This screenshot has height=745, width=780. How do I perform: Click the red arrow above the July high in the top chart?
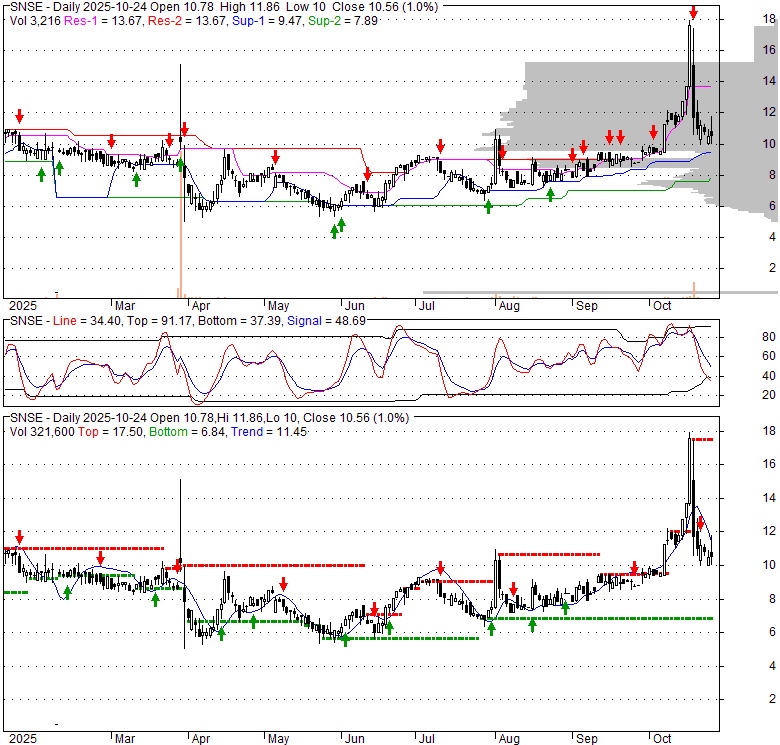coord(439,146)
